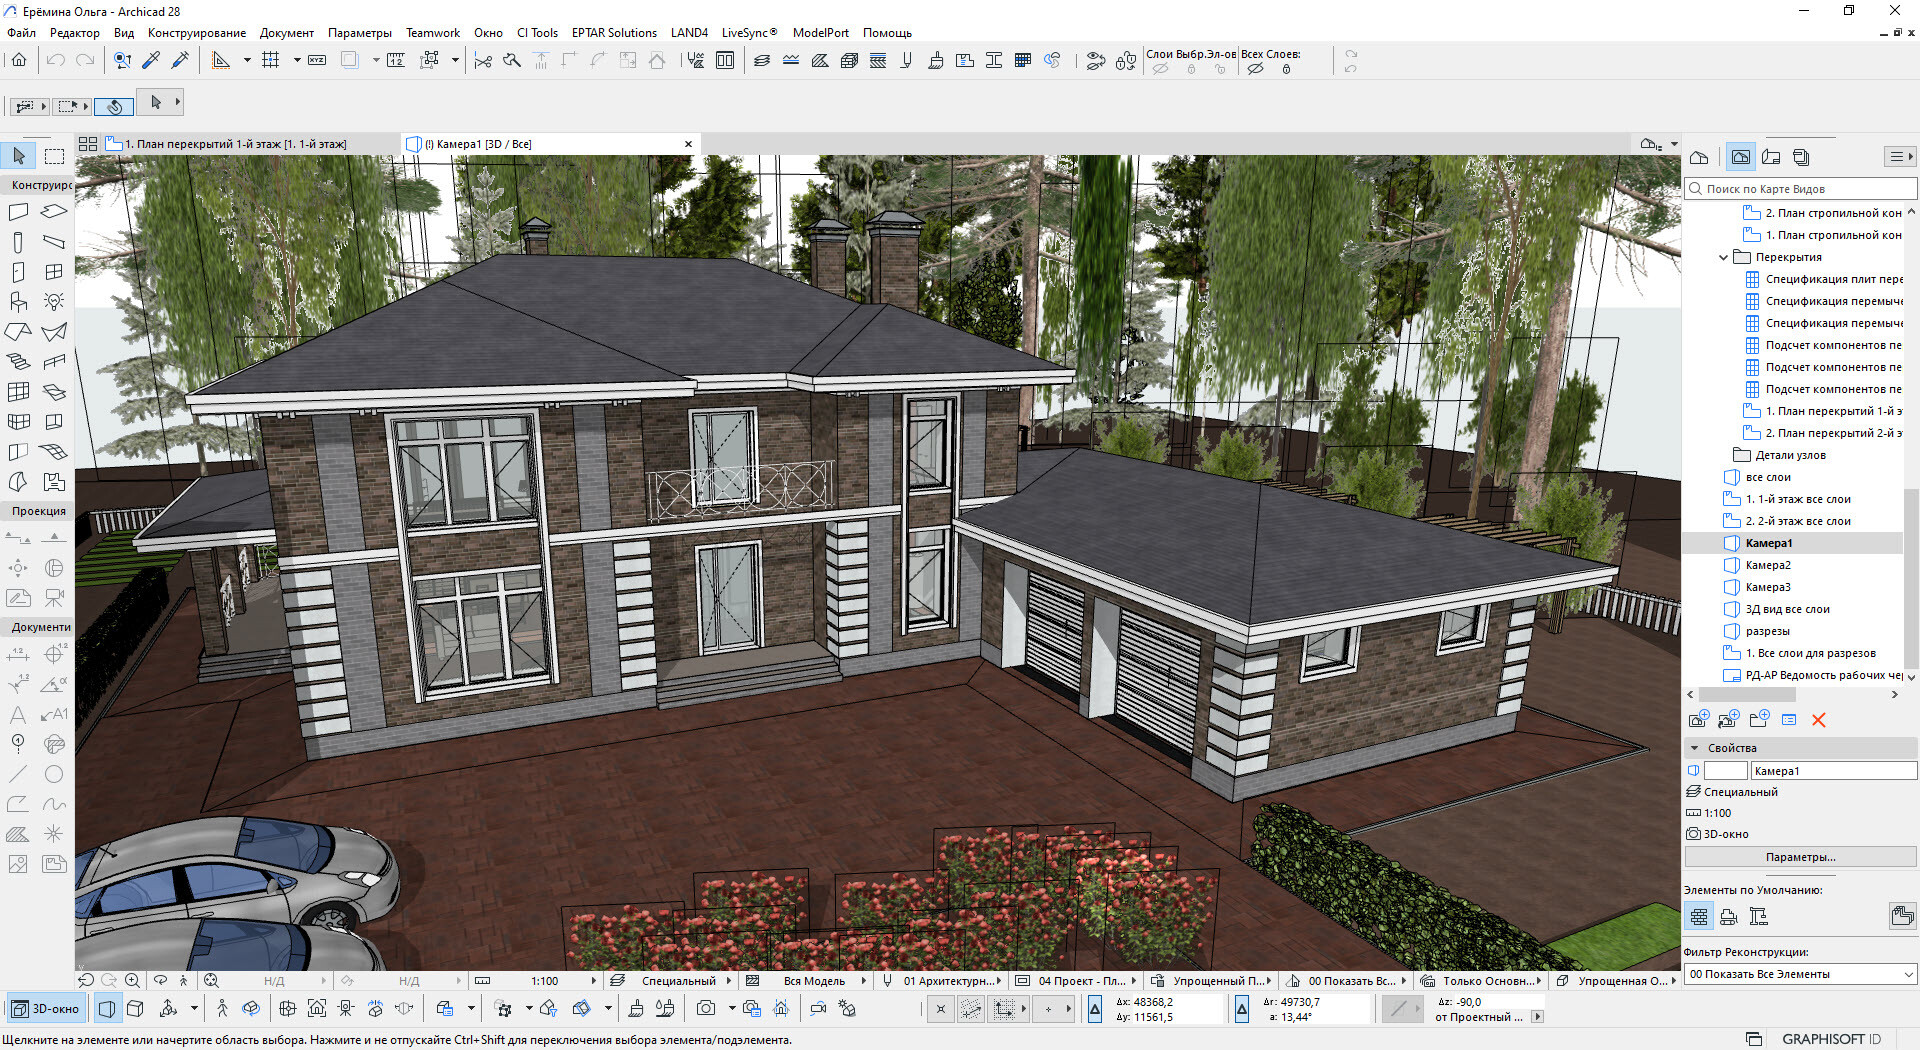Open the Фильтр Реконструкции dropdown
This screenshot has width=1920, height=1050.
coord(1799,974)
